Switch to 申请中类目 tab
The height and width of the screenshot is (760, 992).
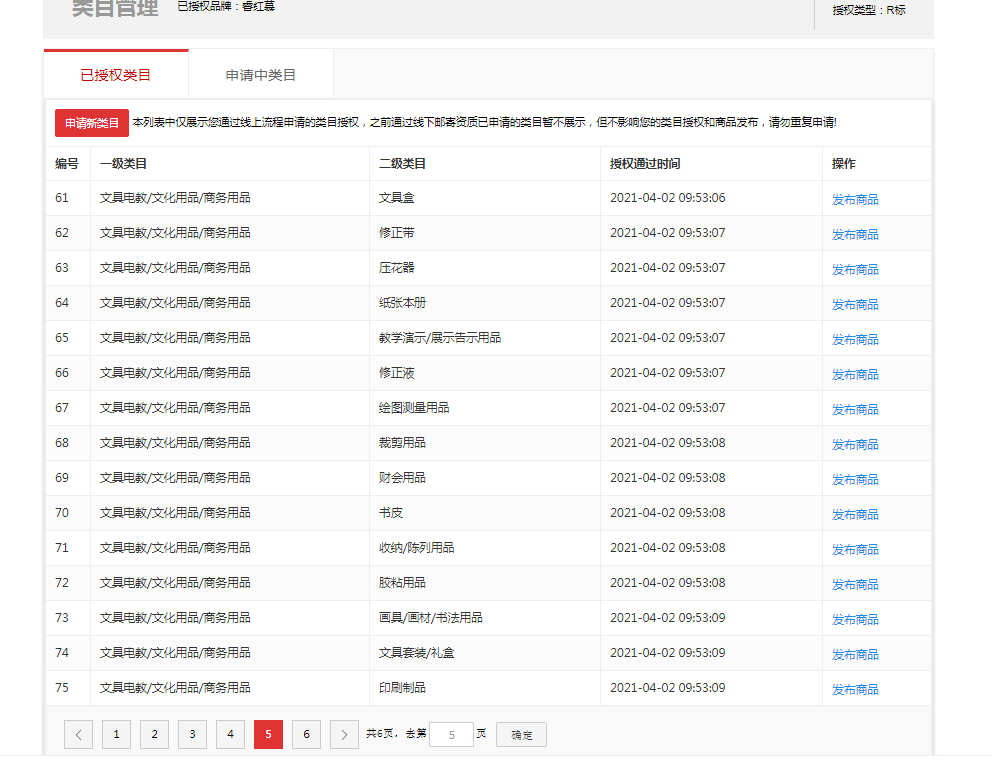click(261, 75)
